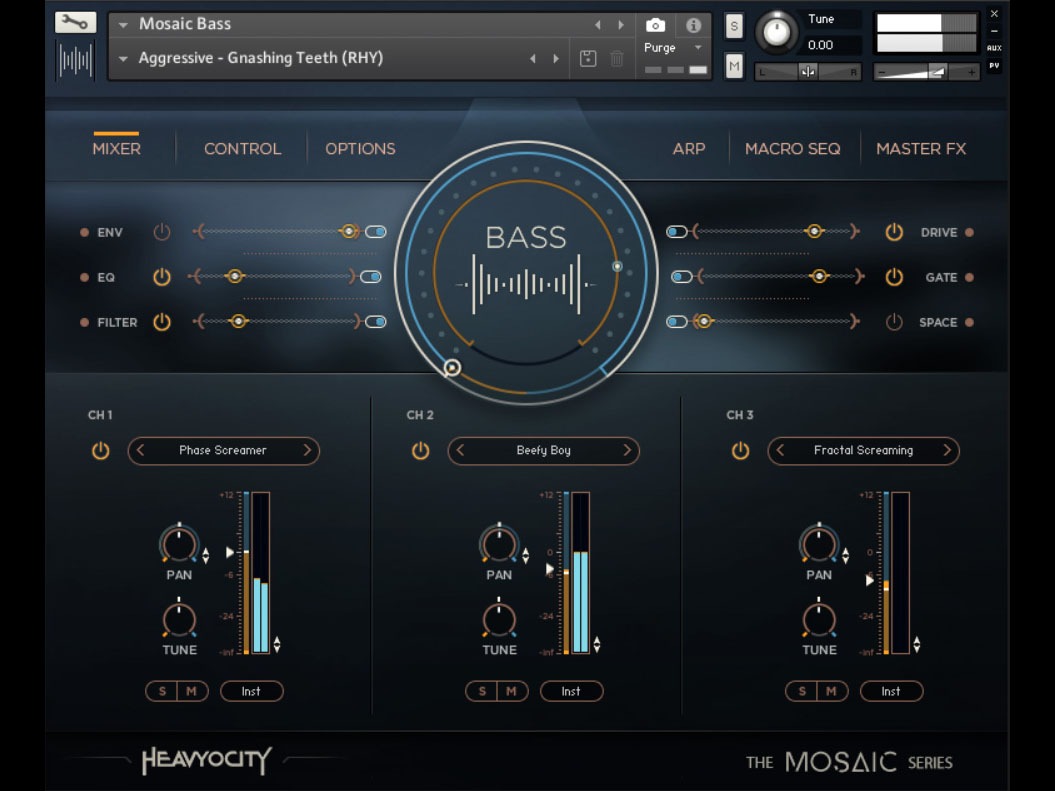
Task: Click CH 1 volume stepper arrows
Action: 277,644
